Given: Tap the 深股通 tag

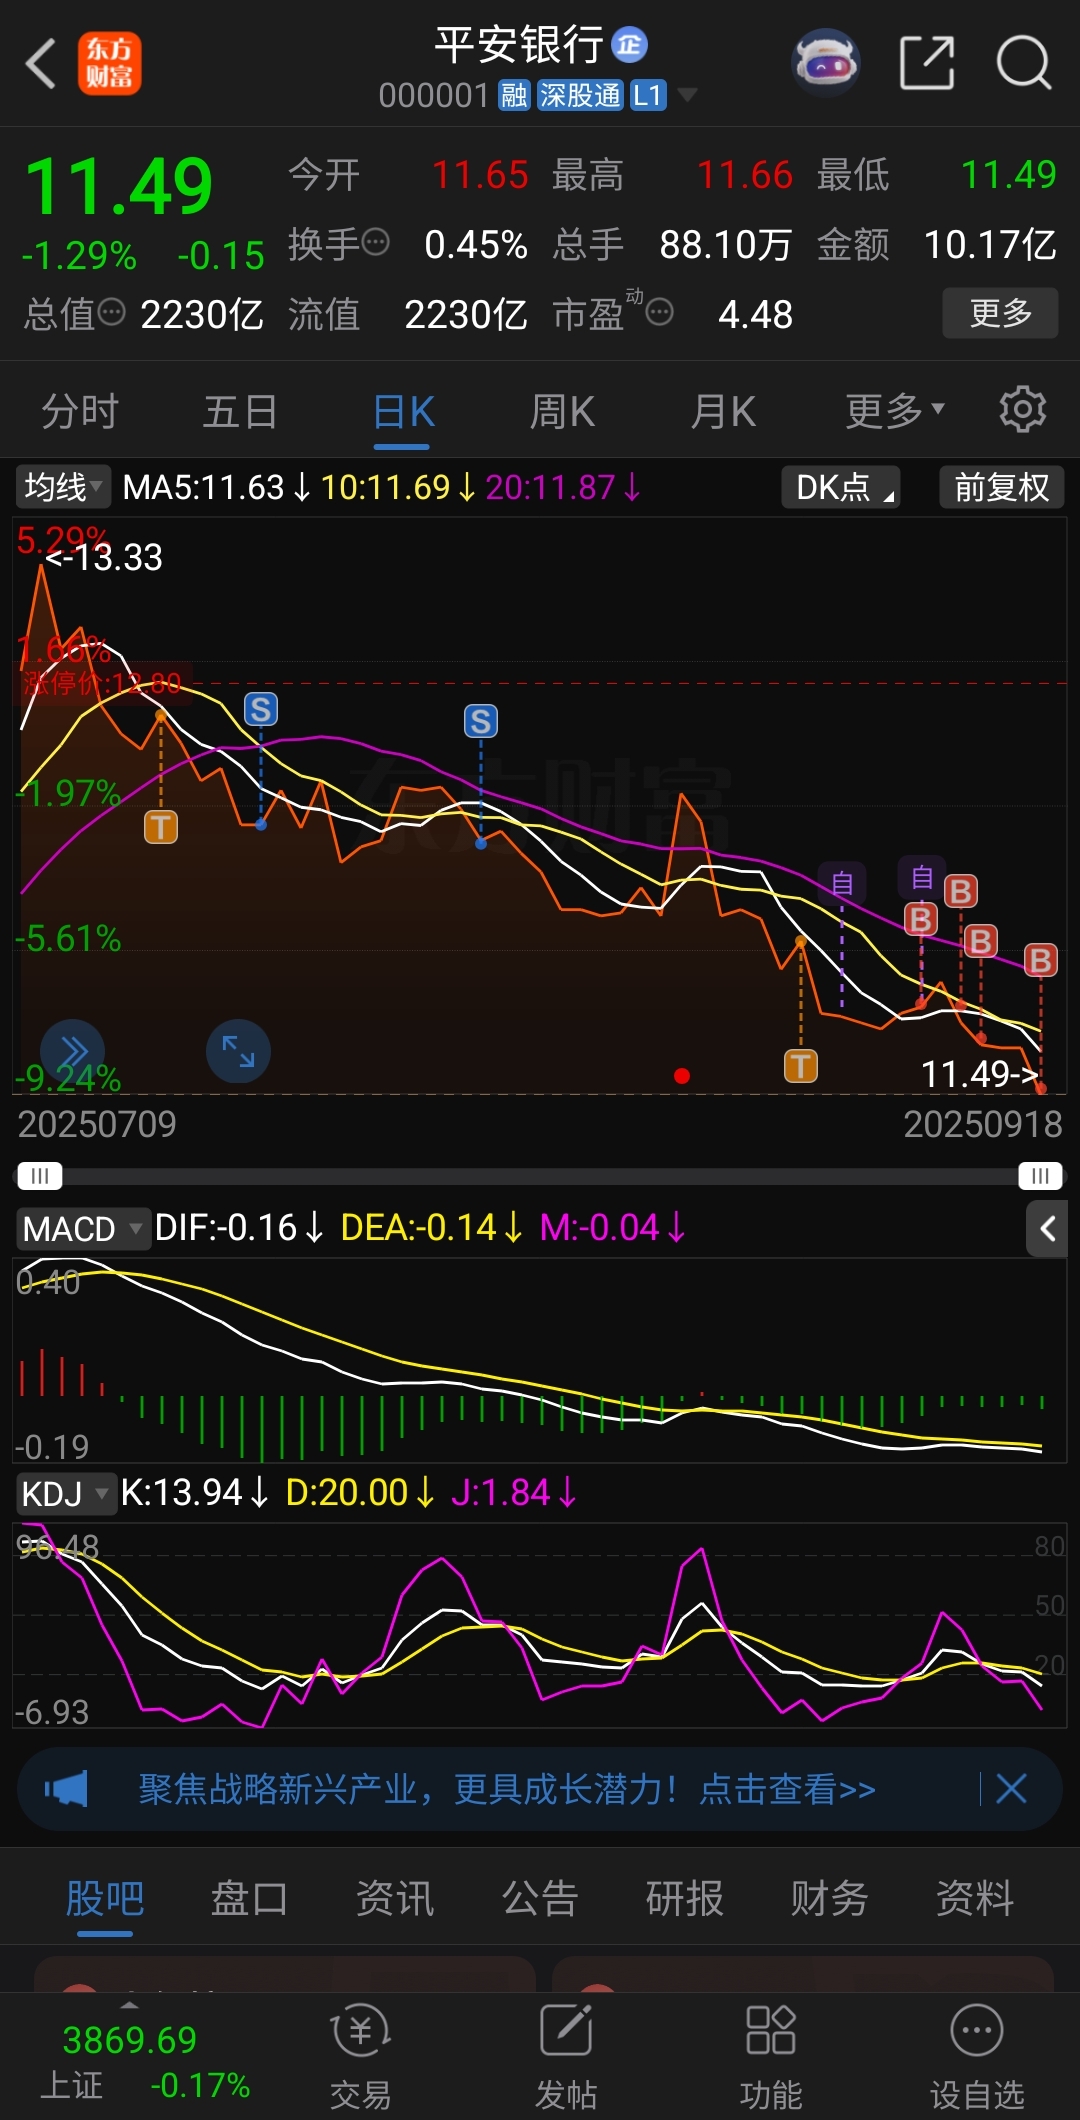Looking at the screenshot, I should click(580, 96).
